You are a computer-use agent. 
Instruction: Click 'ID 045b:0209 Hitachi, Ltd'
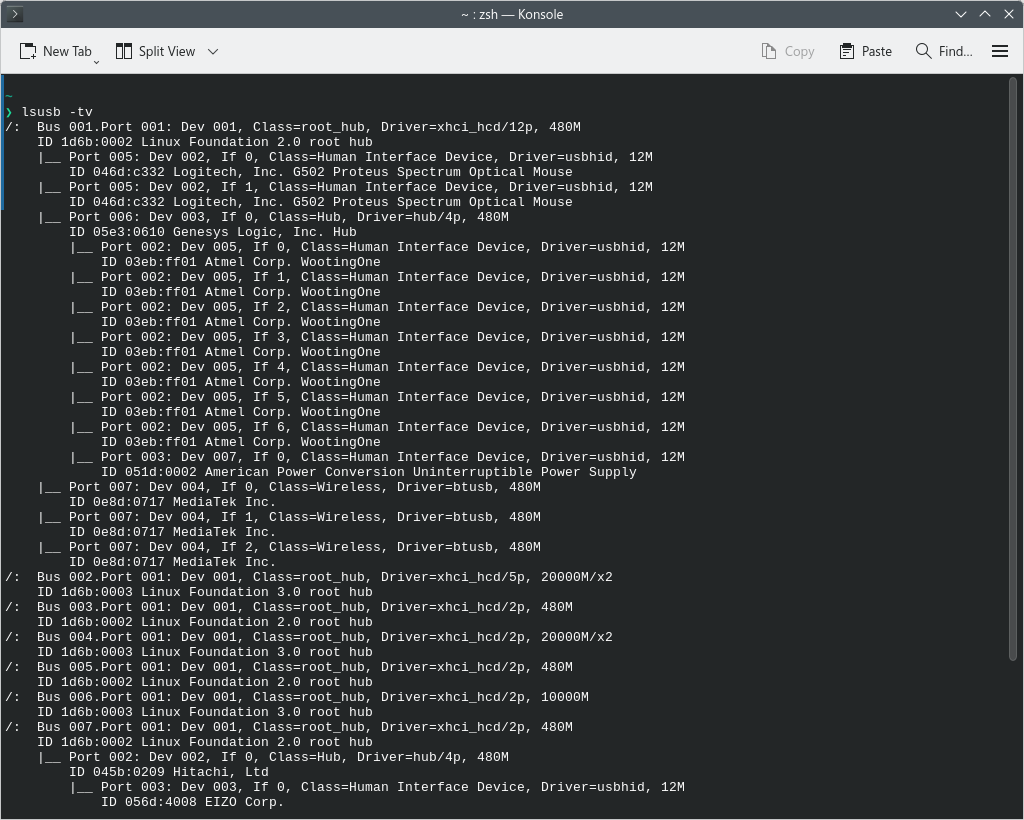pyautogui.click(x=169, y=772)
